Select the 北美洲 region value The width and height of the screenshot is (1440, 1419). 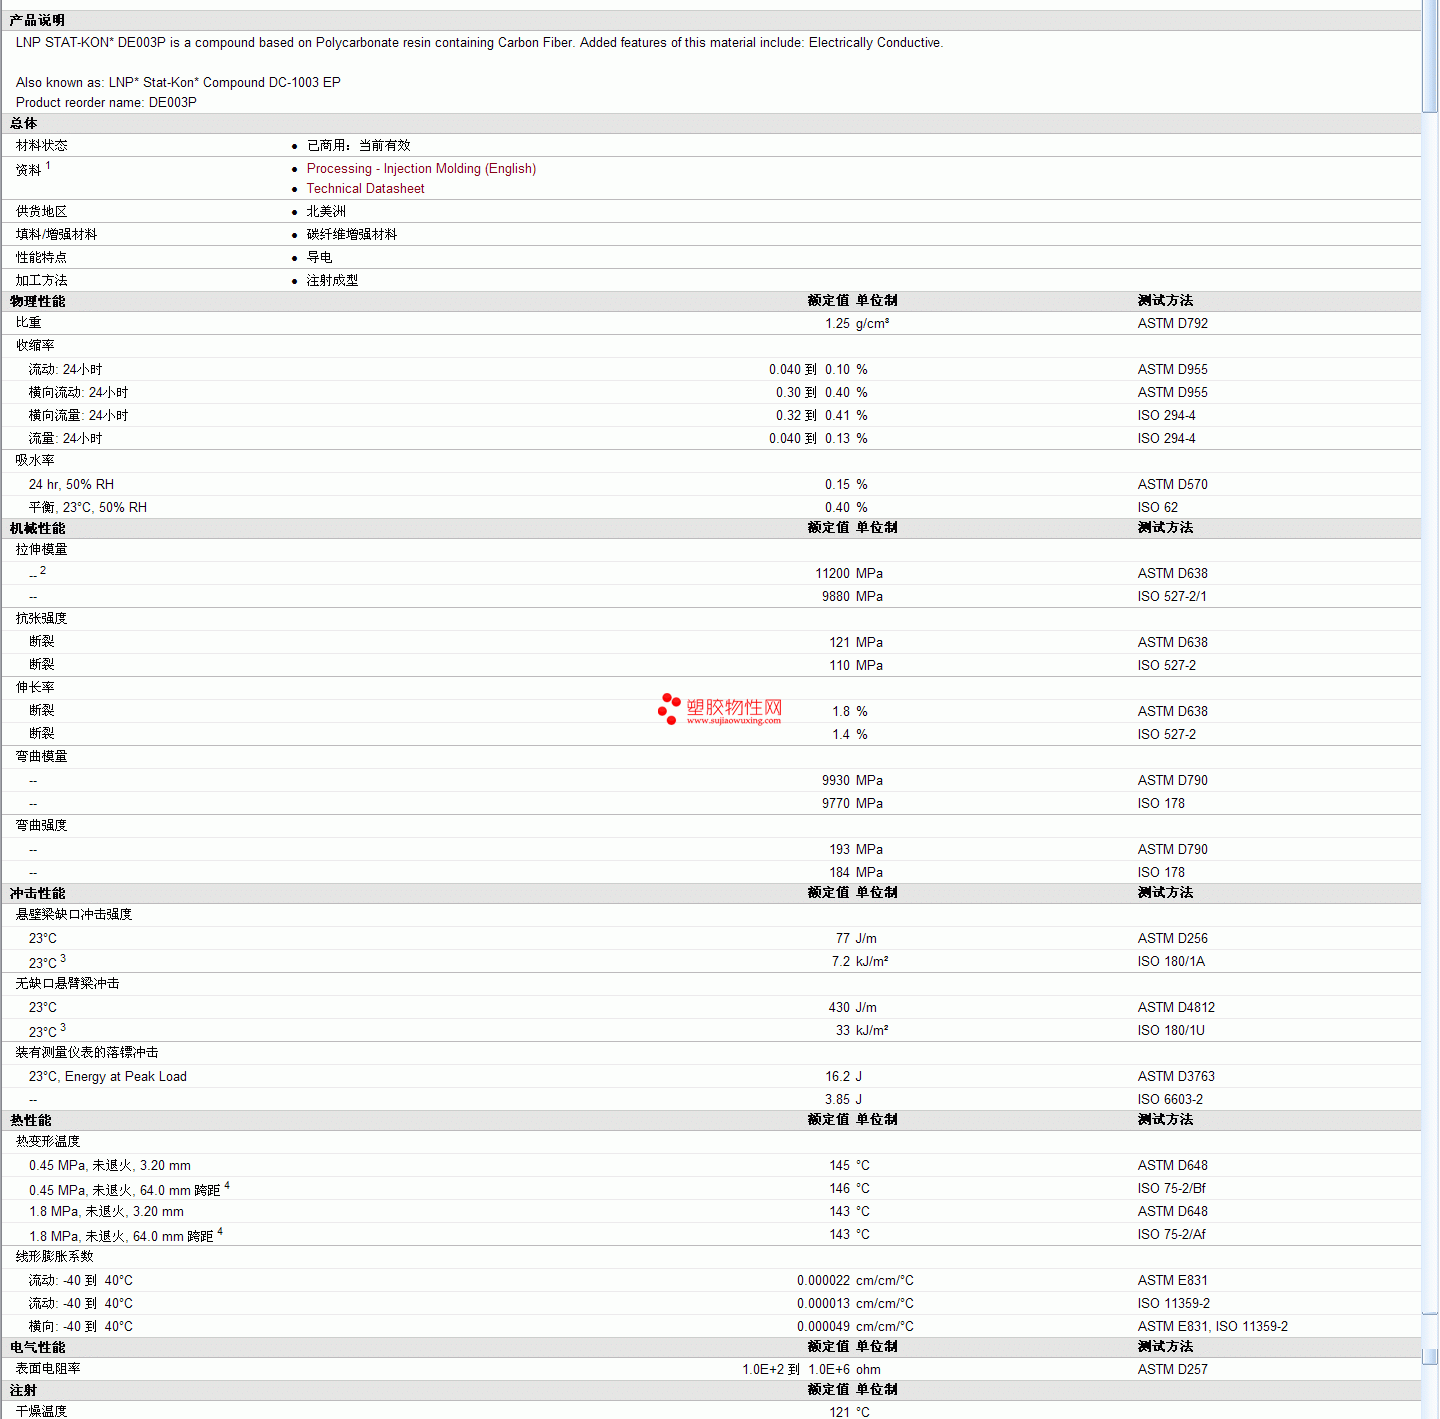pyautogui.click(x=326, y=212)
